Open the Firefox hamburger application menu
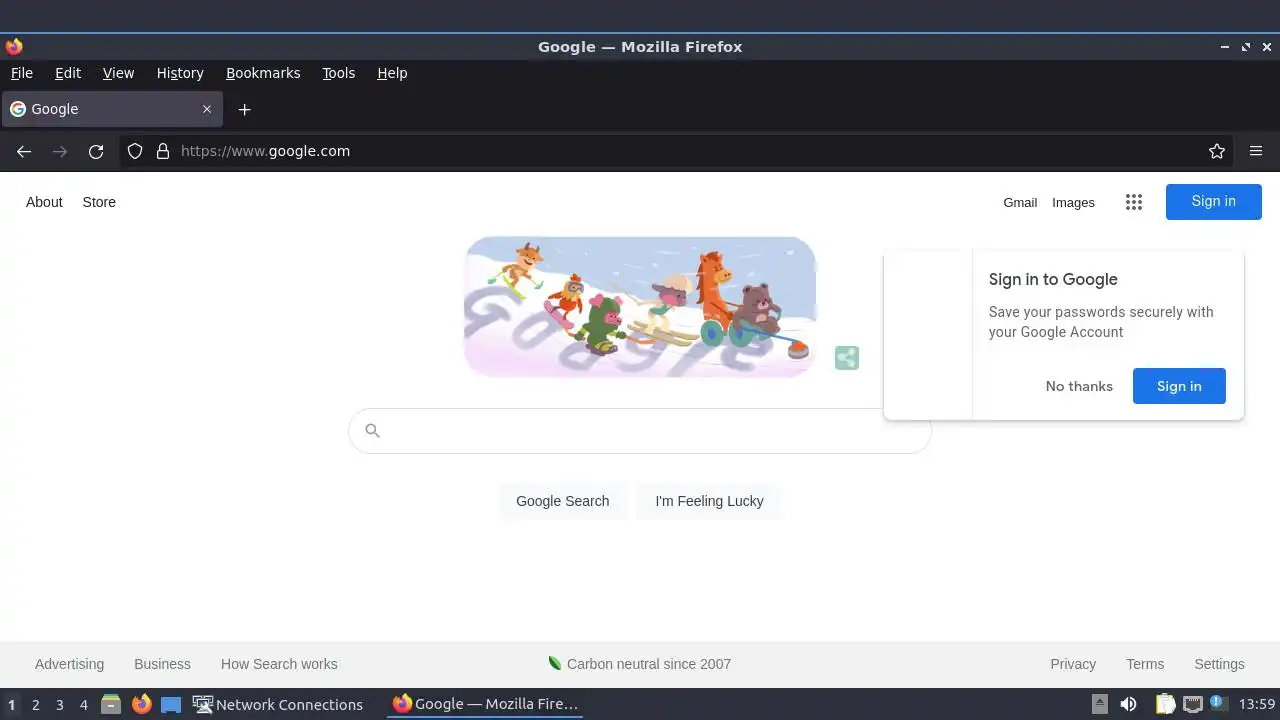Screen dimensions: 1280x720 point(1256,151)
